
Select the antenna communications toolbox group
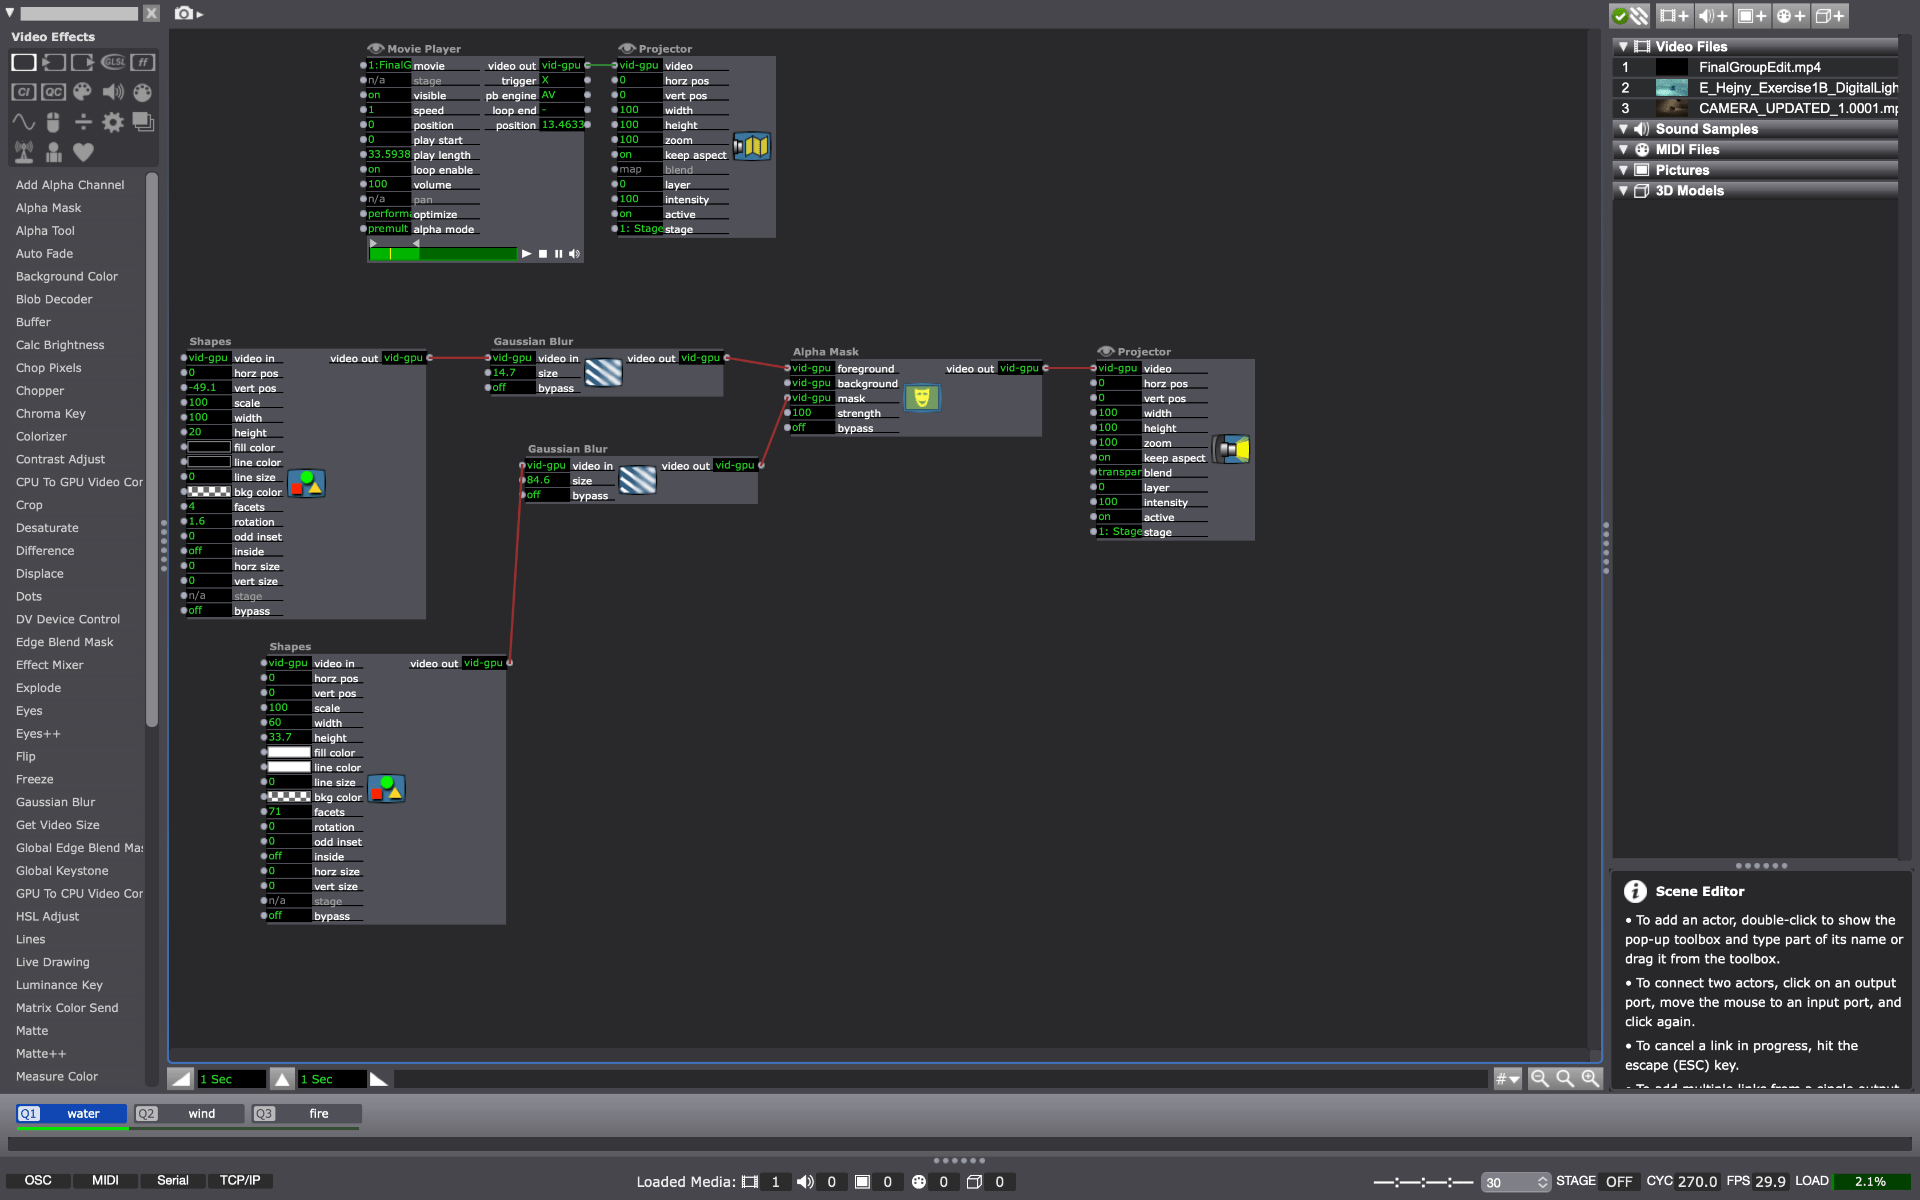(x=24, y=152)
